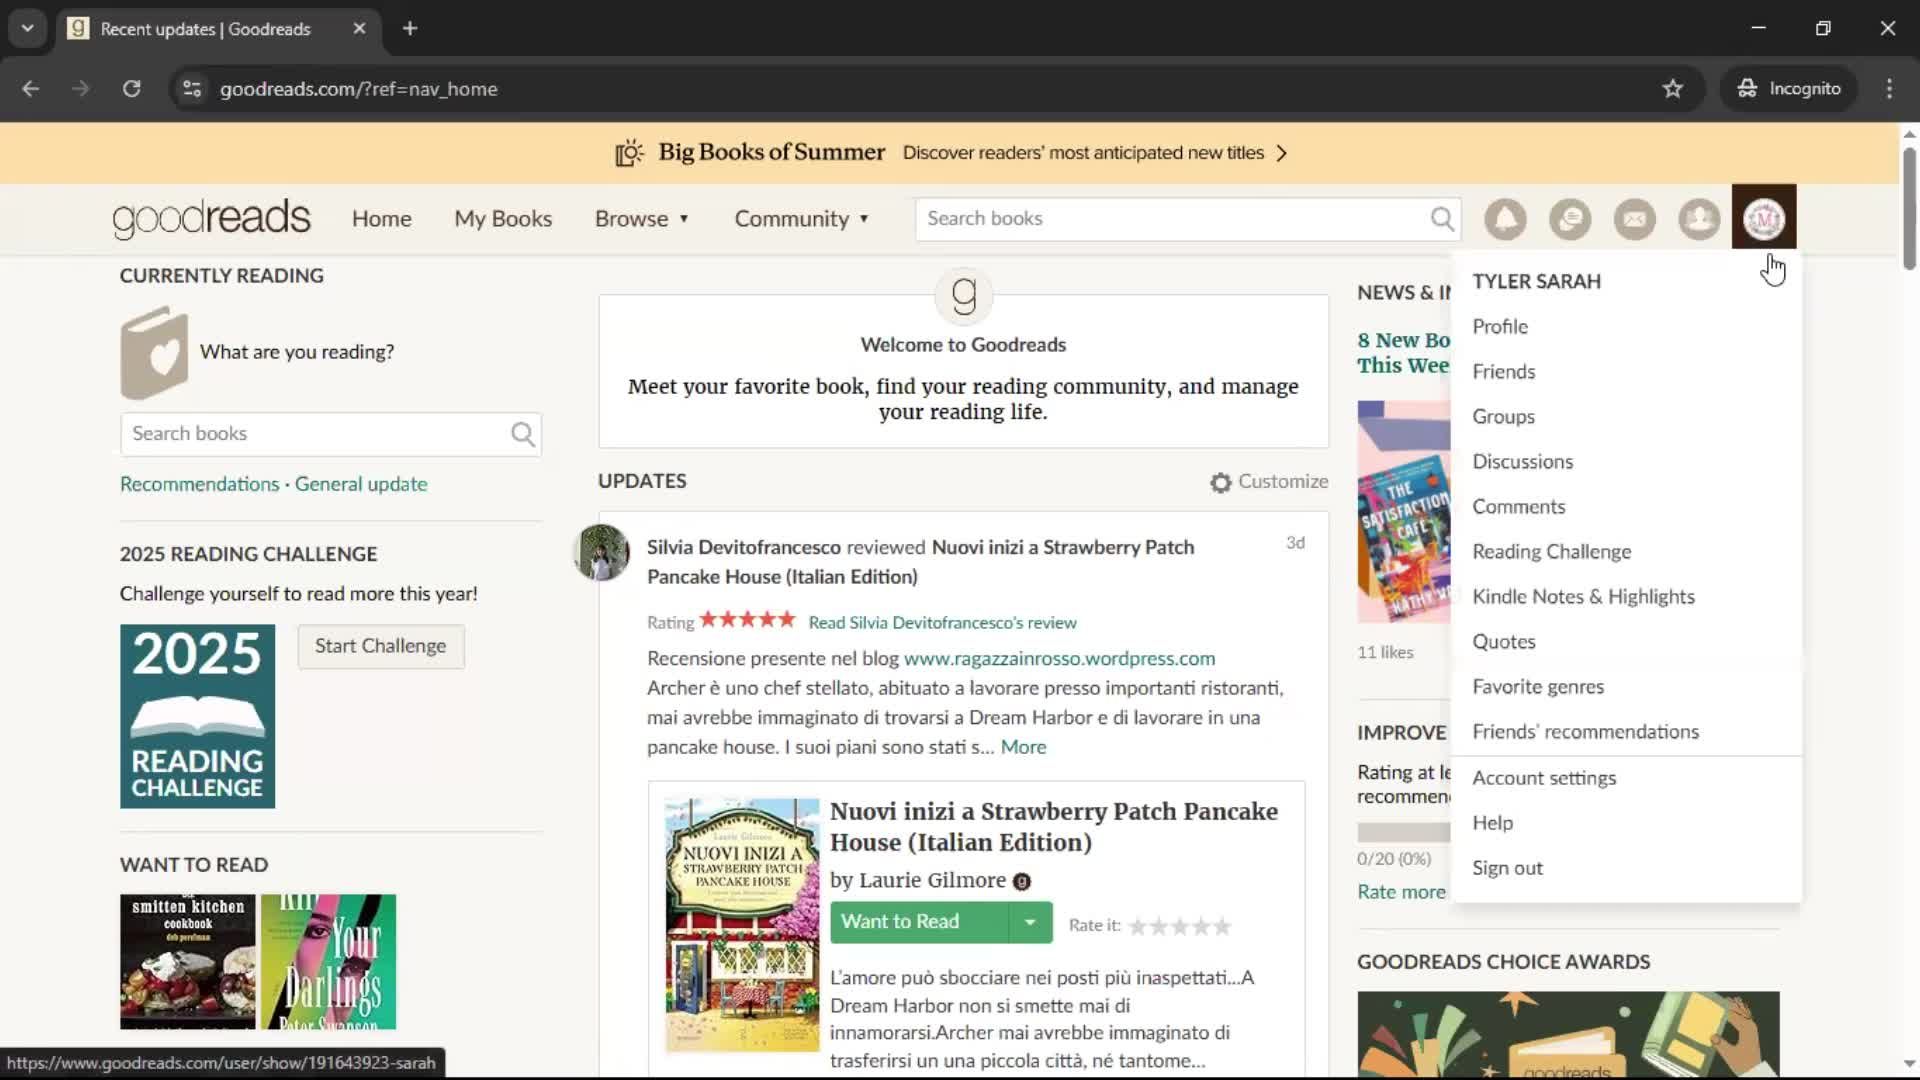Bookmark this page with the star icon

pos(1672,89)
